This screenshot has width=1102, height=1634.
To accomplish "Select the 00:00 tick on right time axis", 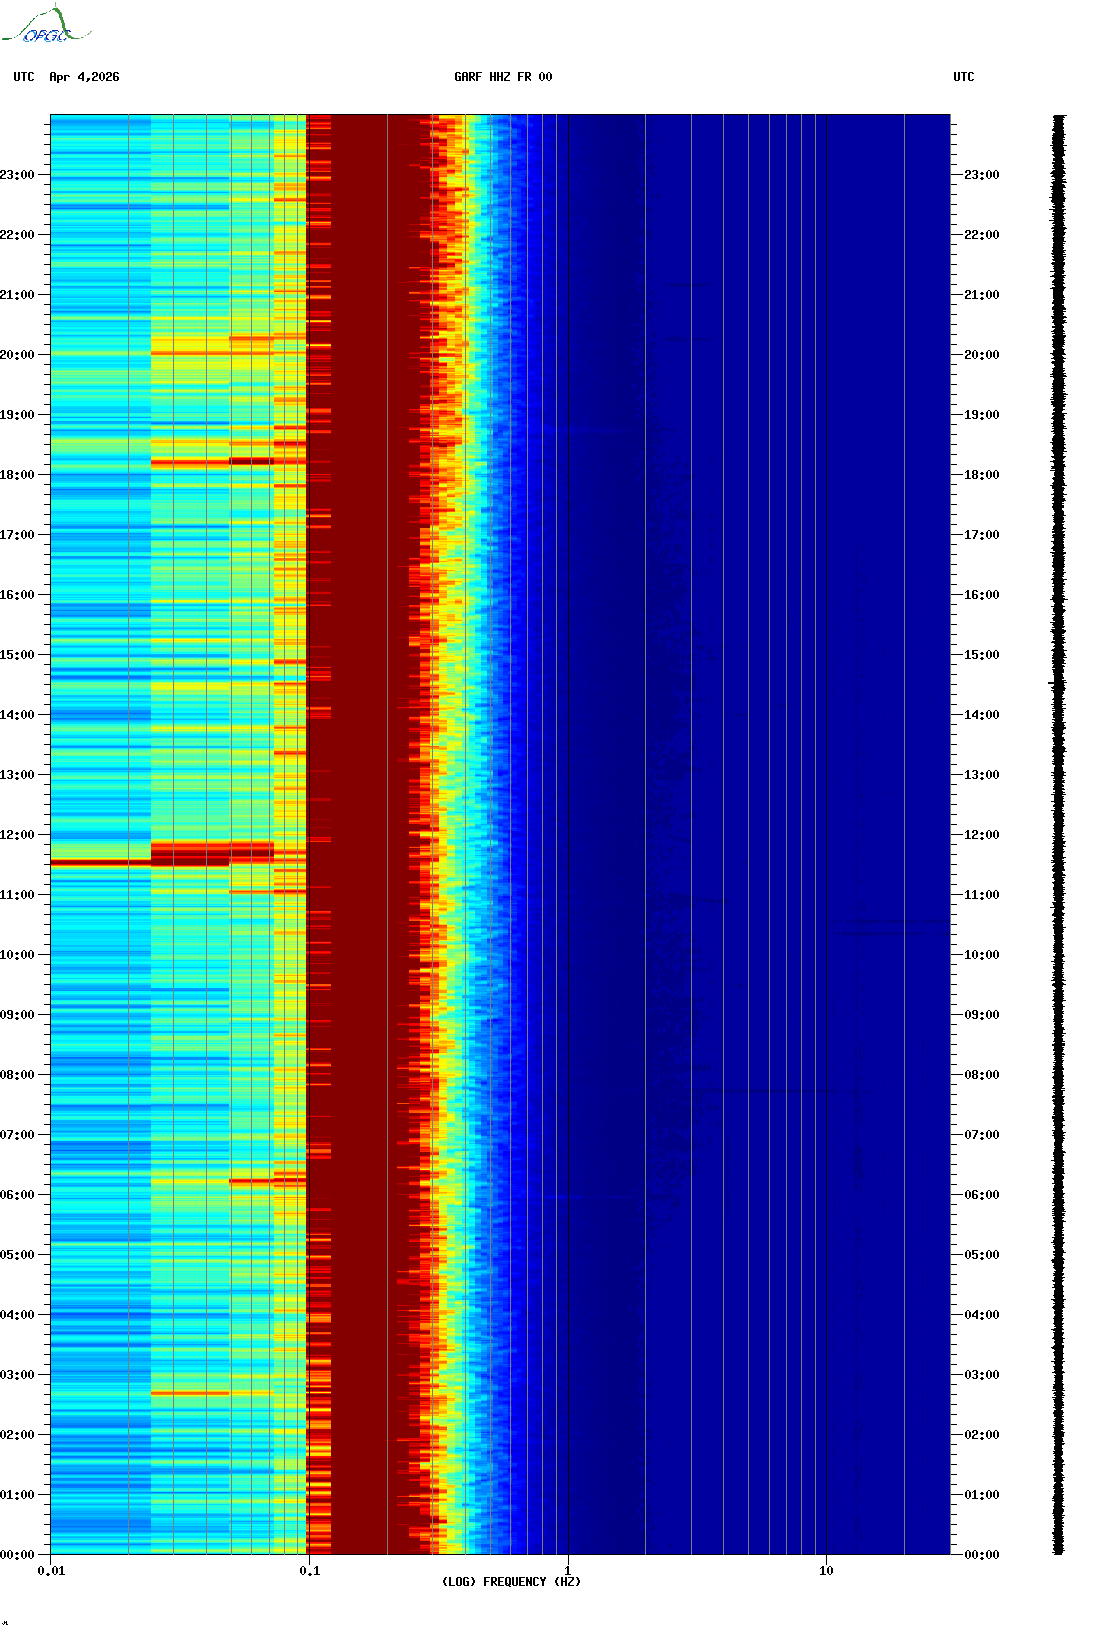I will point(981,1555).
